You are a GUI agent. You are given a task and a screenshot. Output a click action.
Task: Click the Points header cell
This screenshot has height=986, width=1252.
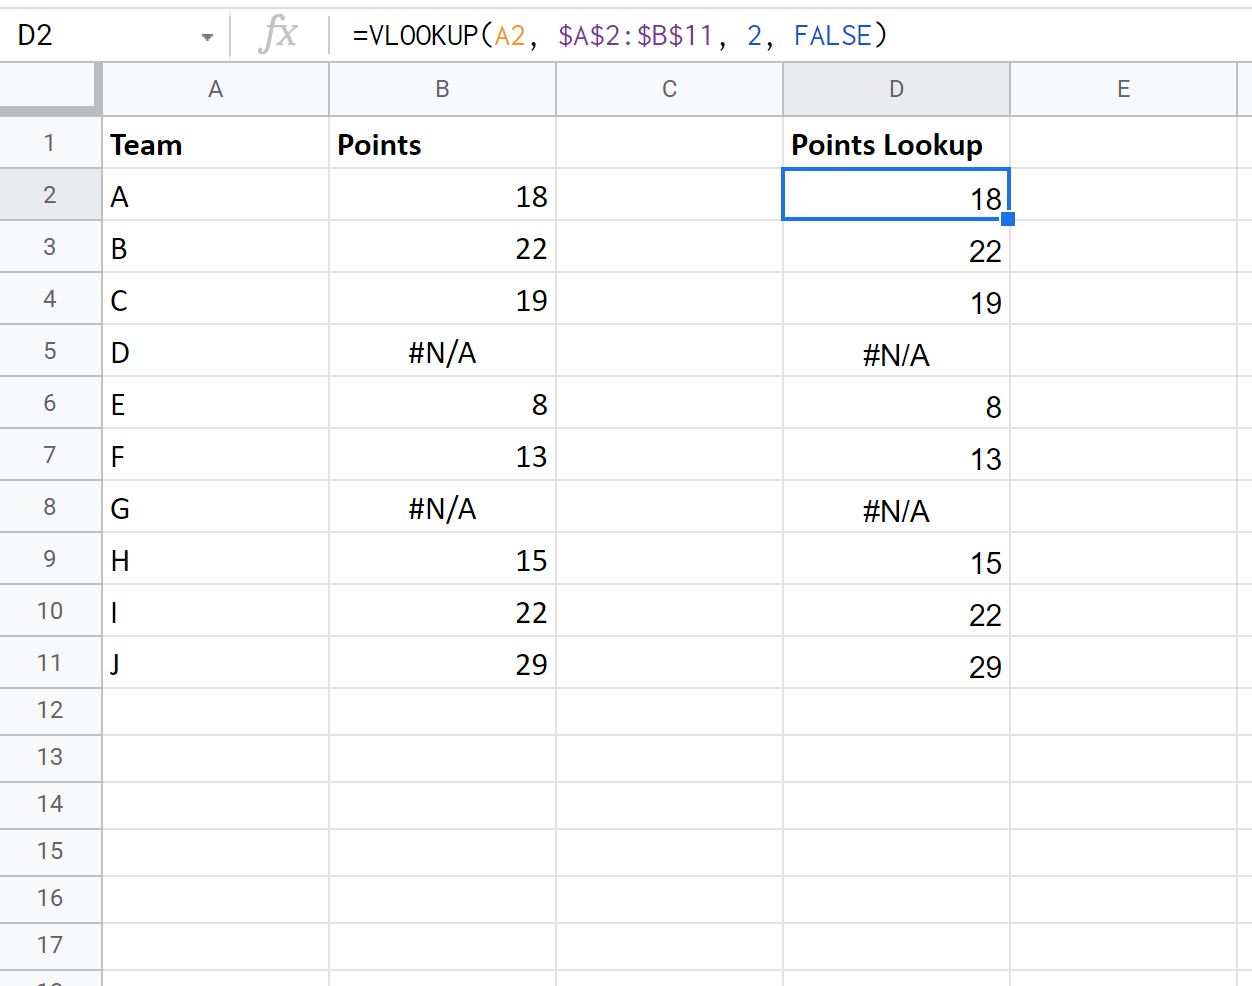tap(442, 143)
